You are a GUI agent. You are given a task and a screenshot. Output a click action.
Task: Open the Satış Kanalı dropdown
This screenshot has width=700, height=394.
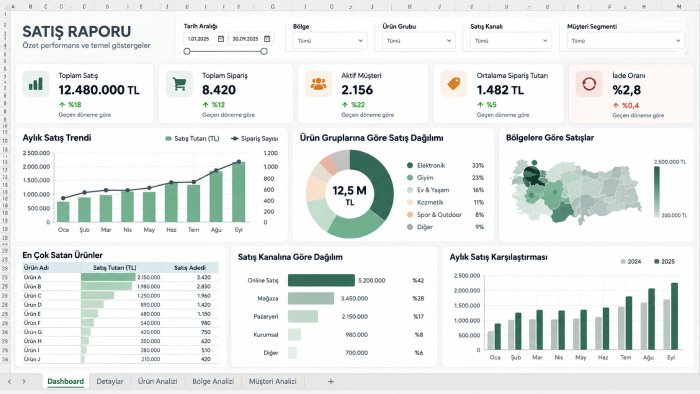(511, 41)
